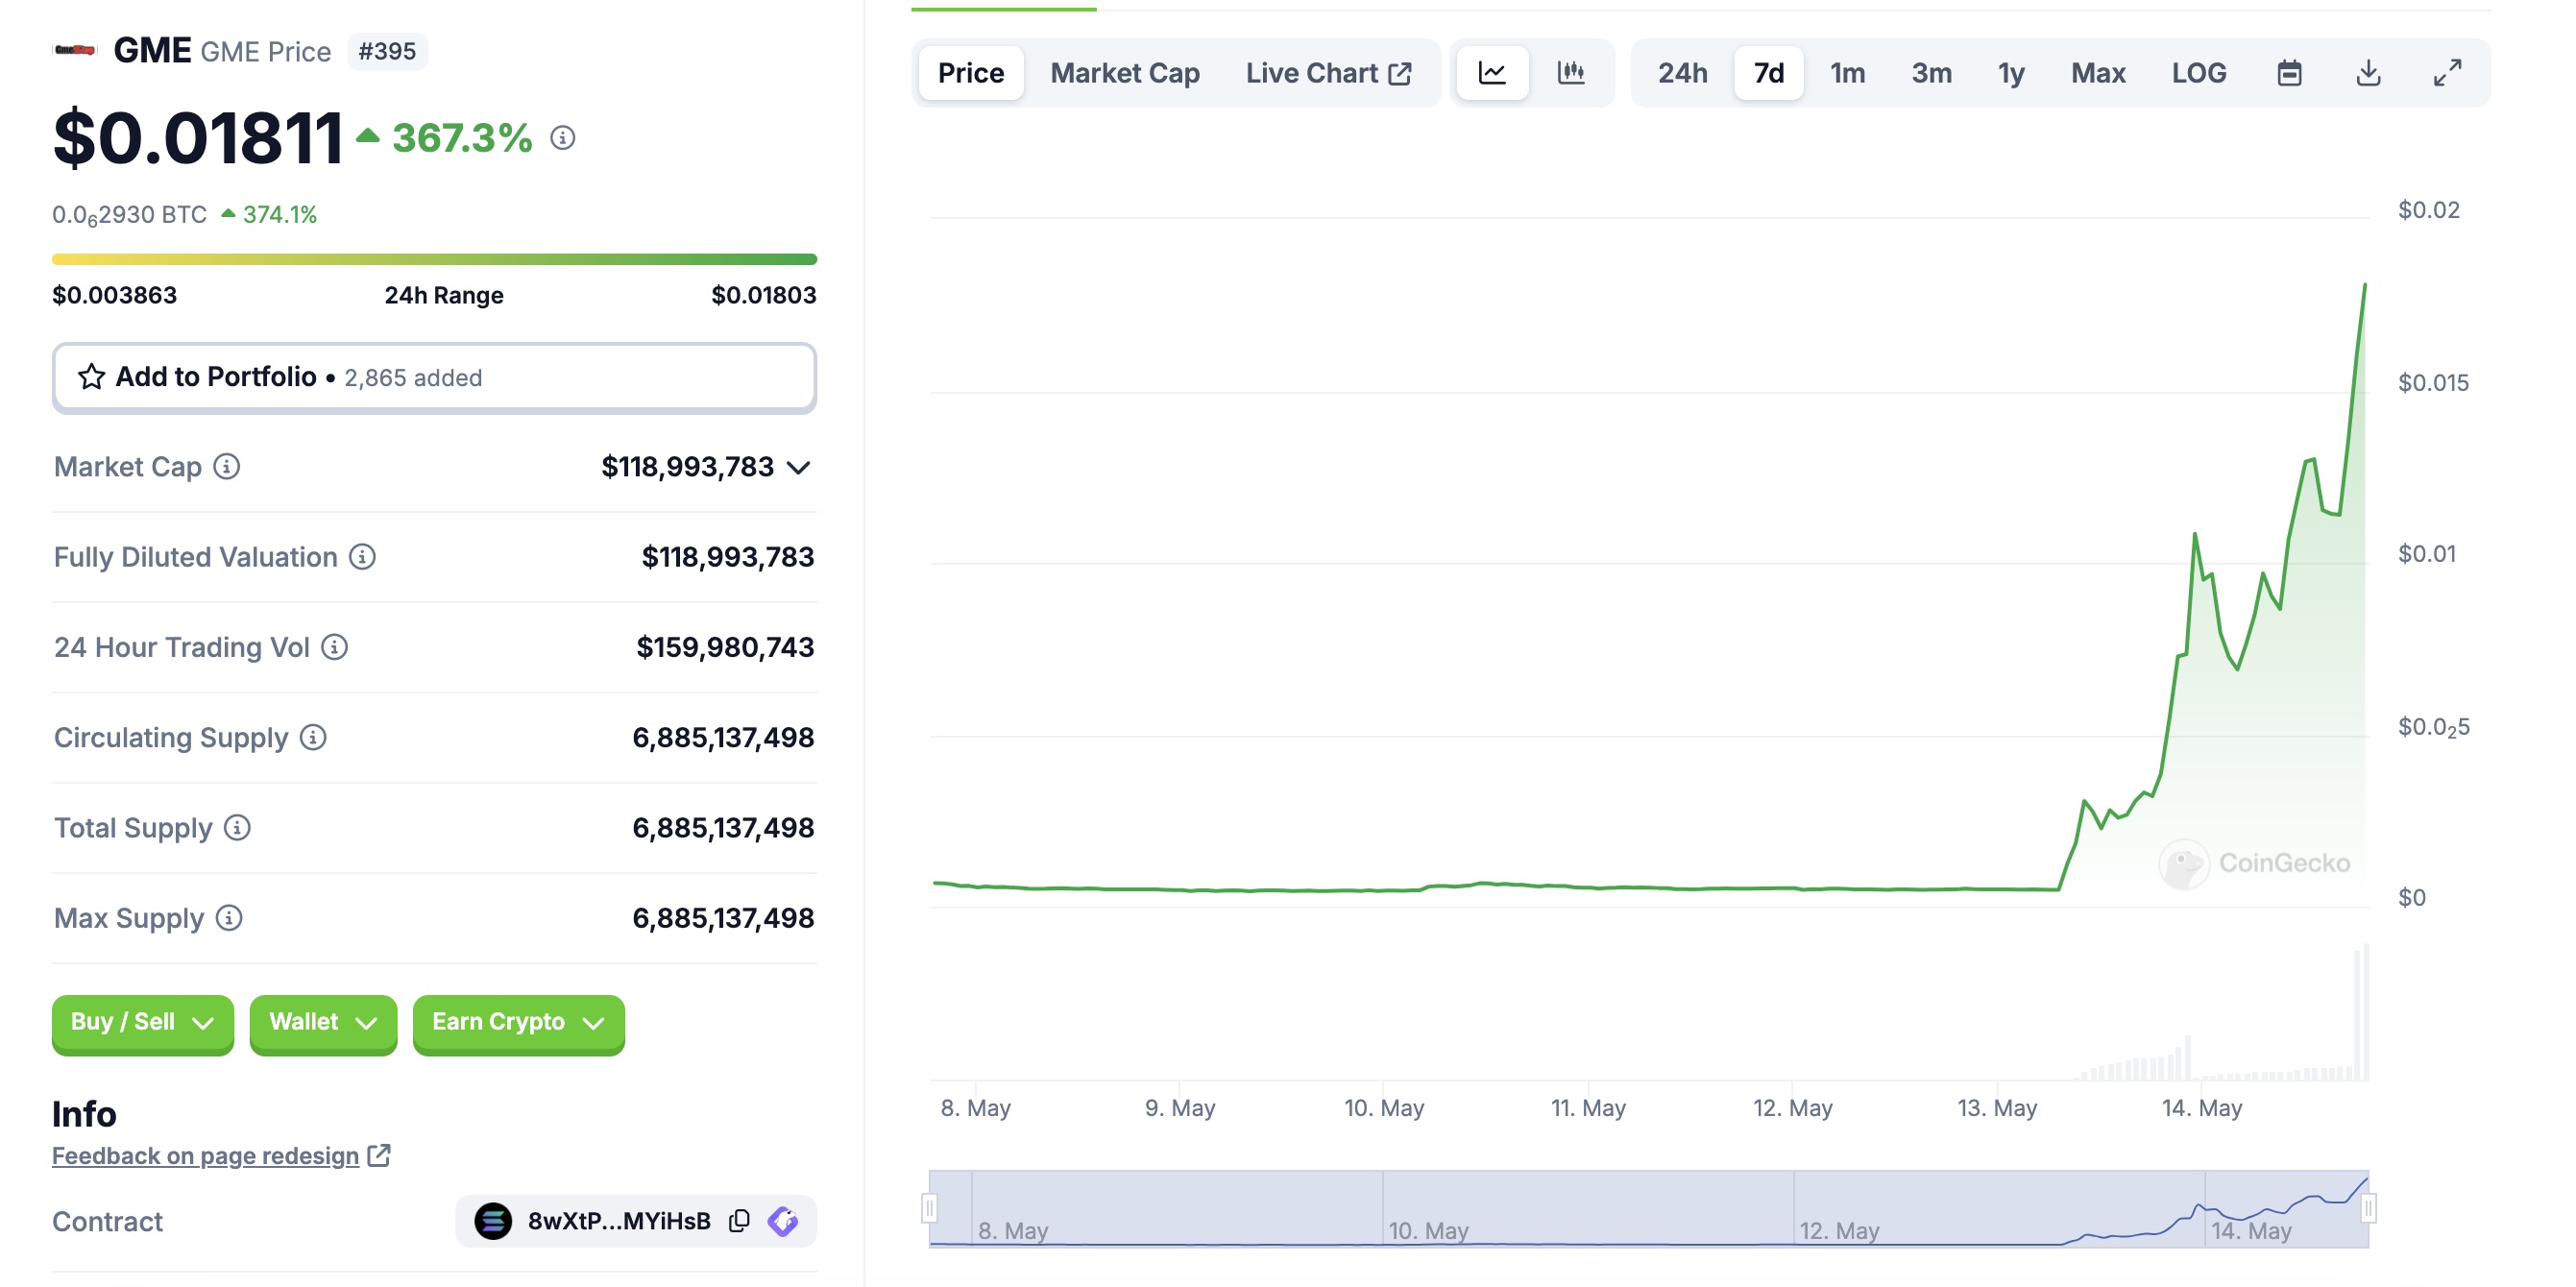Select the 24h time range

tap(1682, 73)
